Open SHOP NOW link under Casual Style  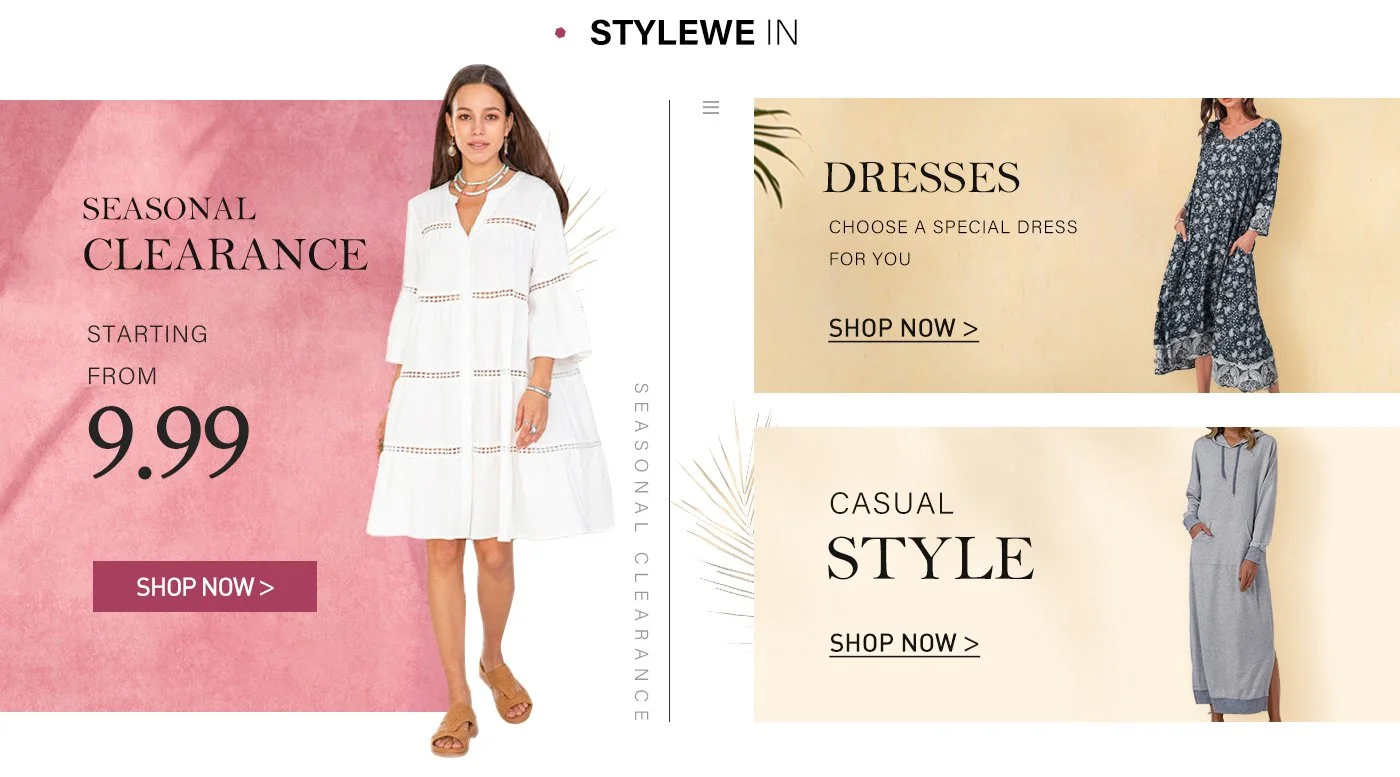(904, 644)
